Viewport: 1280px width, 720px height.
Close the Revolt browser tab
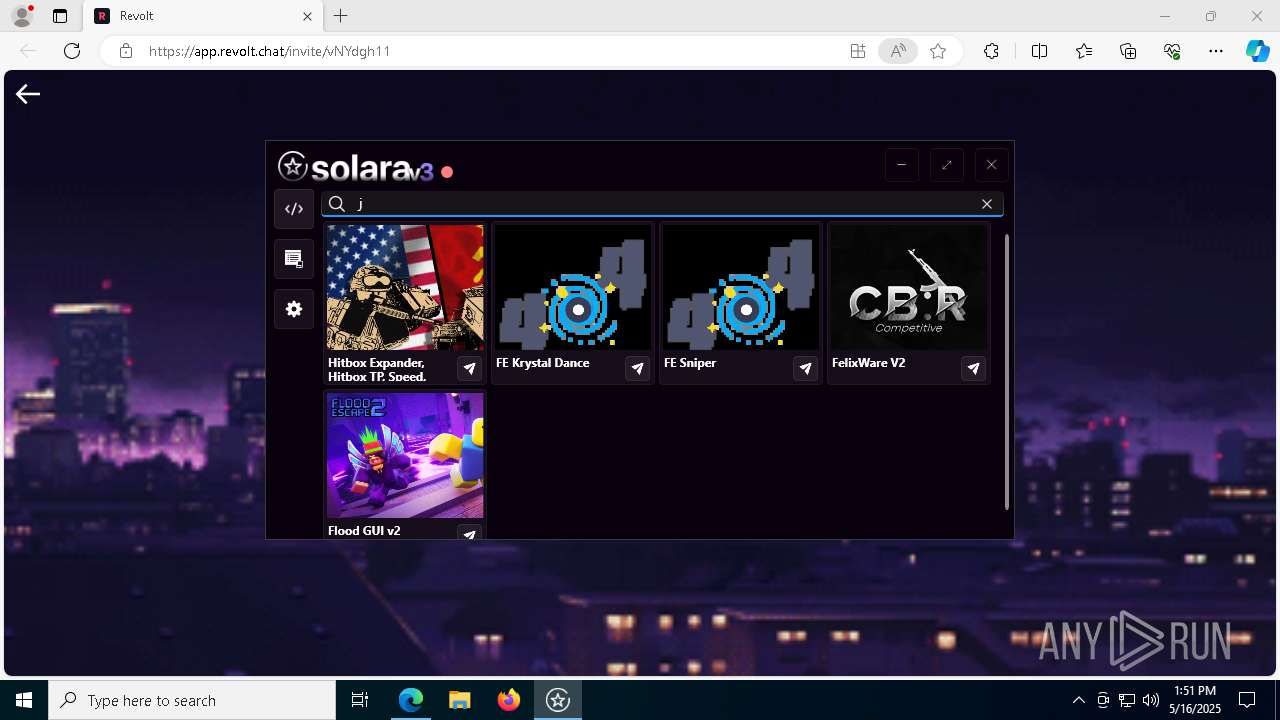[x=308, y=16]
